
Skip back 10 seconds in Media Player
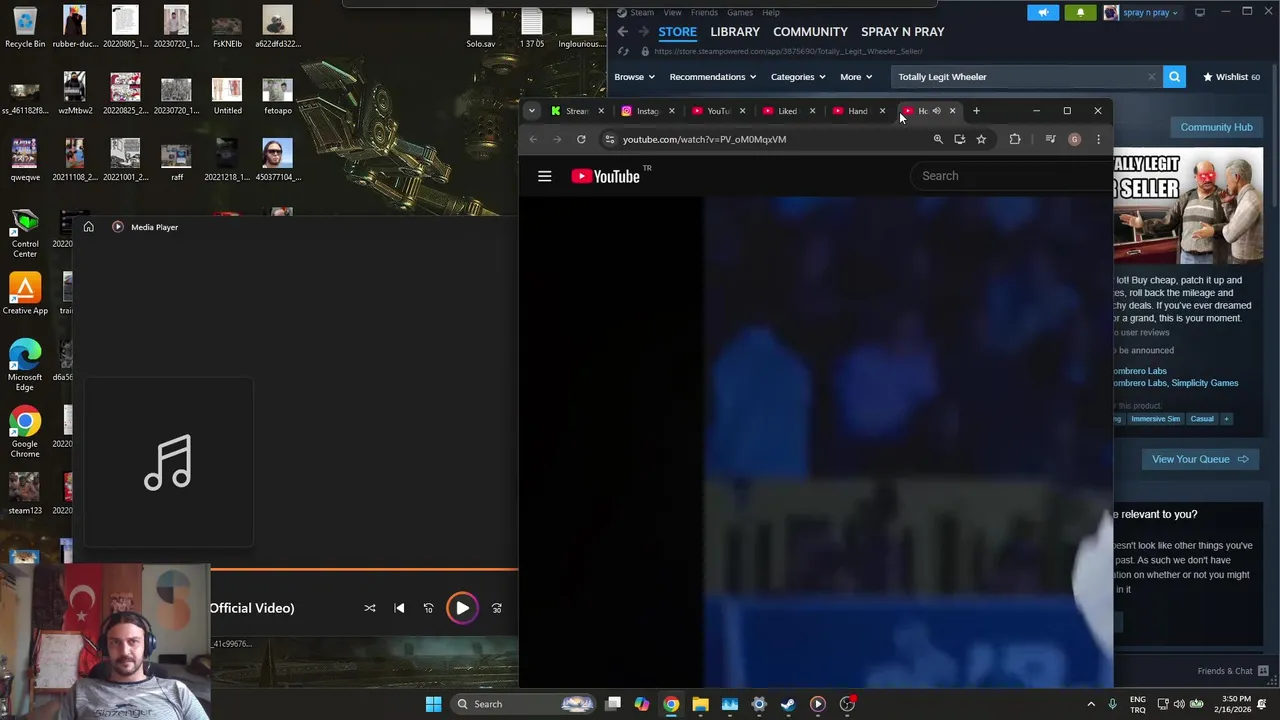coord(428,608)
